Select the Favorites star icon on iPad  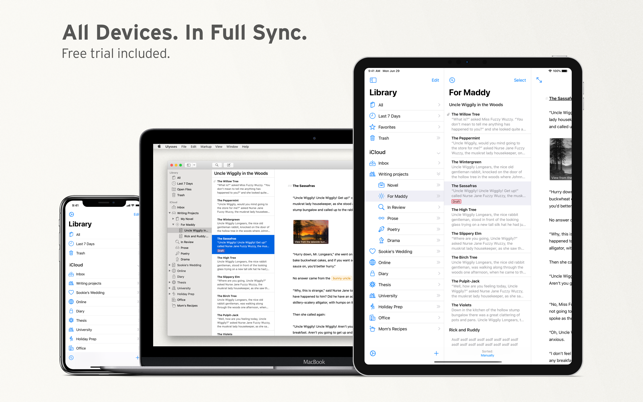[x=372, y=127]
